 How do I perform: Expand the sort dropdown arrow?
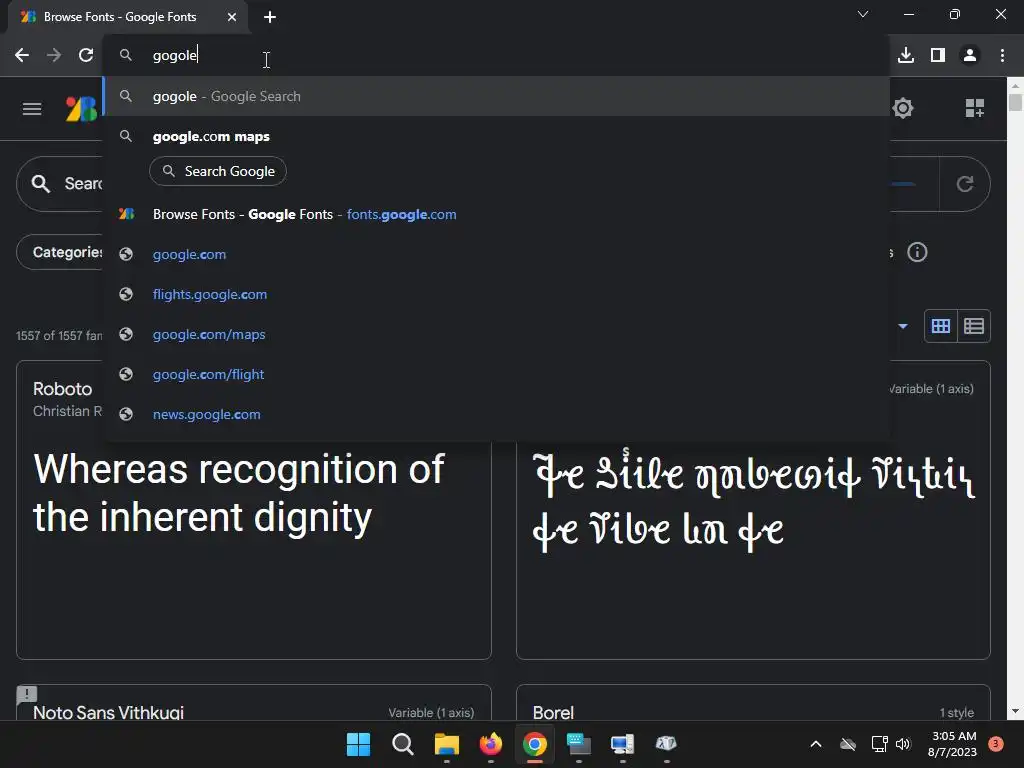[x=903, y=326]
